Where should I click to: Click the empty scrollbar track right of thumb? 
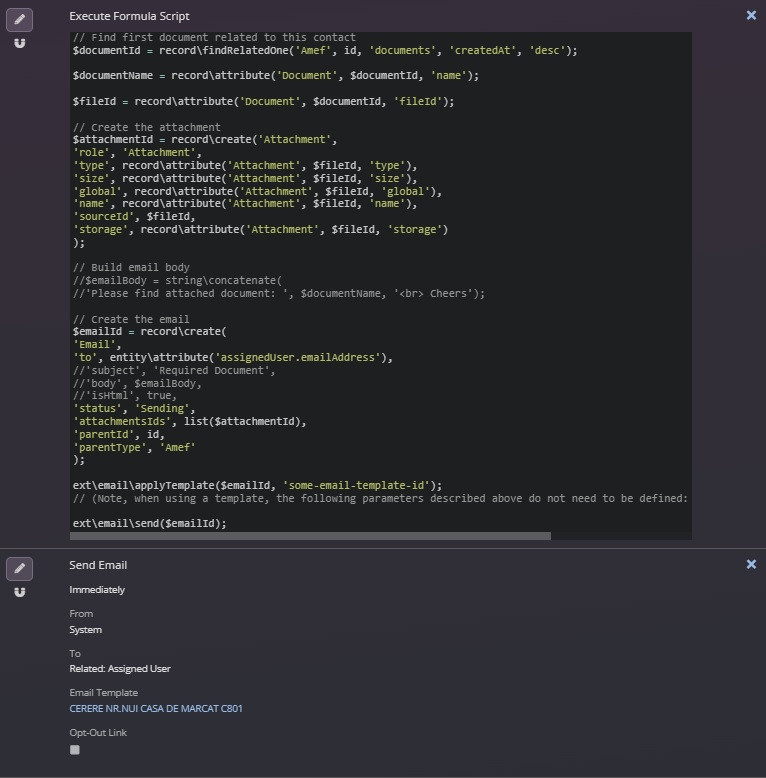coord(620,536)
